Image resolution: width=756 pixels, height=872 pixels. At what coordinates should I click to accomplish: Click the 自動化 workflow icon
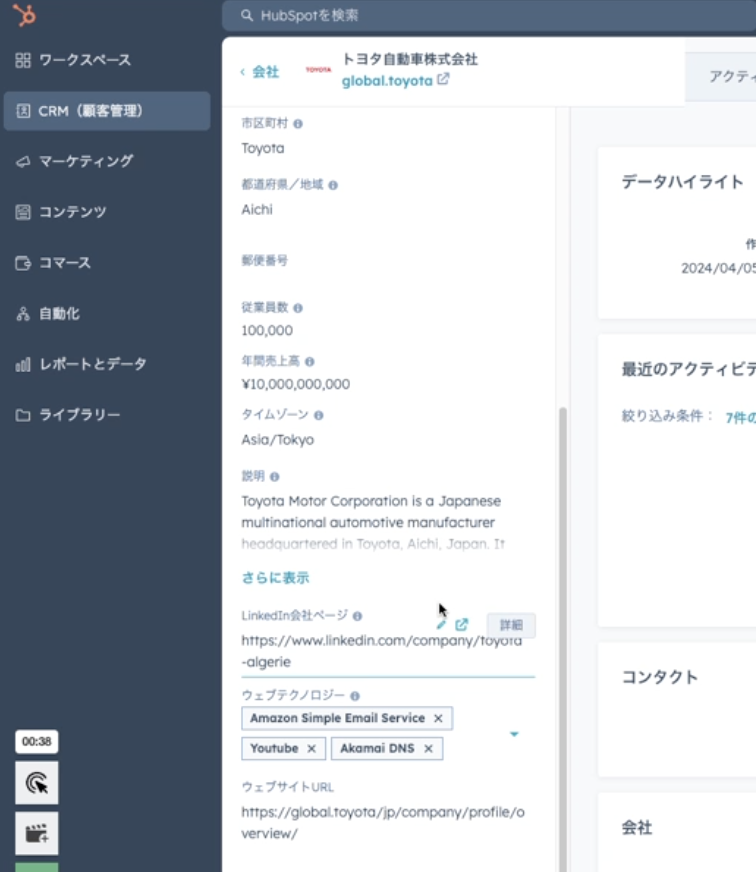coord(23,314)
